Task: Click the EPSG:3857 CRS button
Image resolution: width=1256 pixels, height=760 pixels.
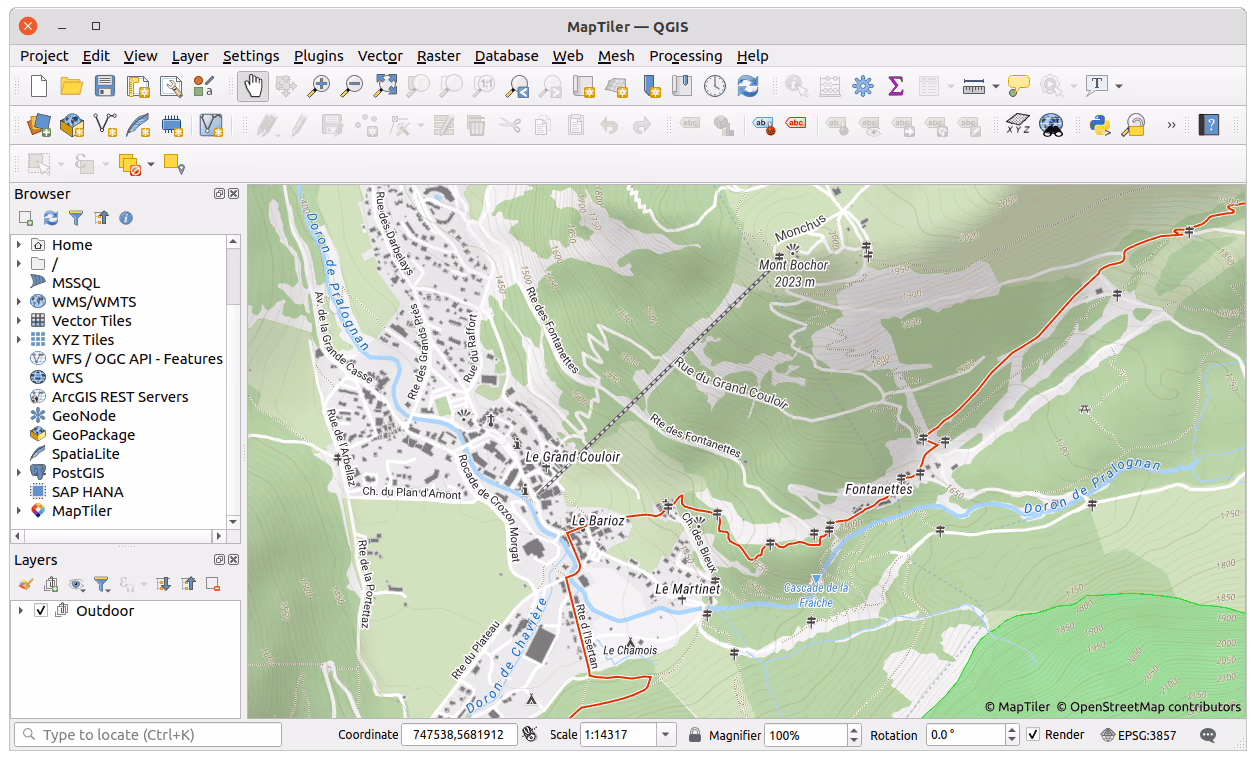Action: click(1138, 735)
